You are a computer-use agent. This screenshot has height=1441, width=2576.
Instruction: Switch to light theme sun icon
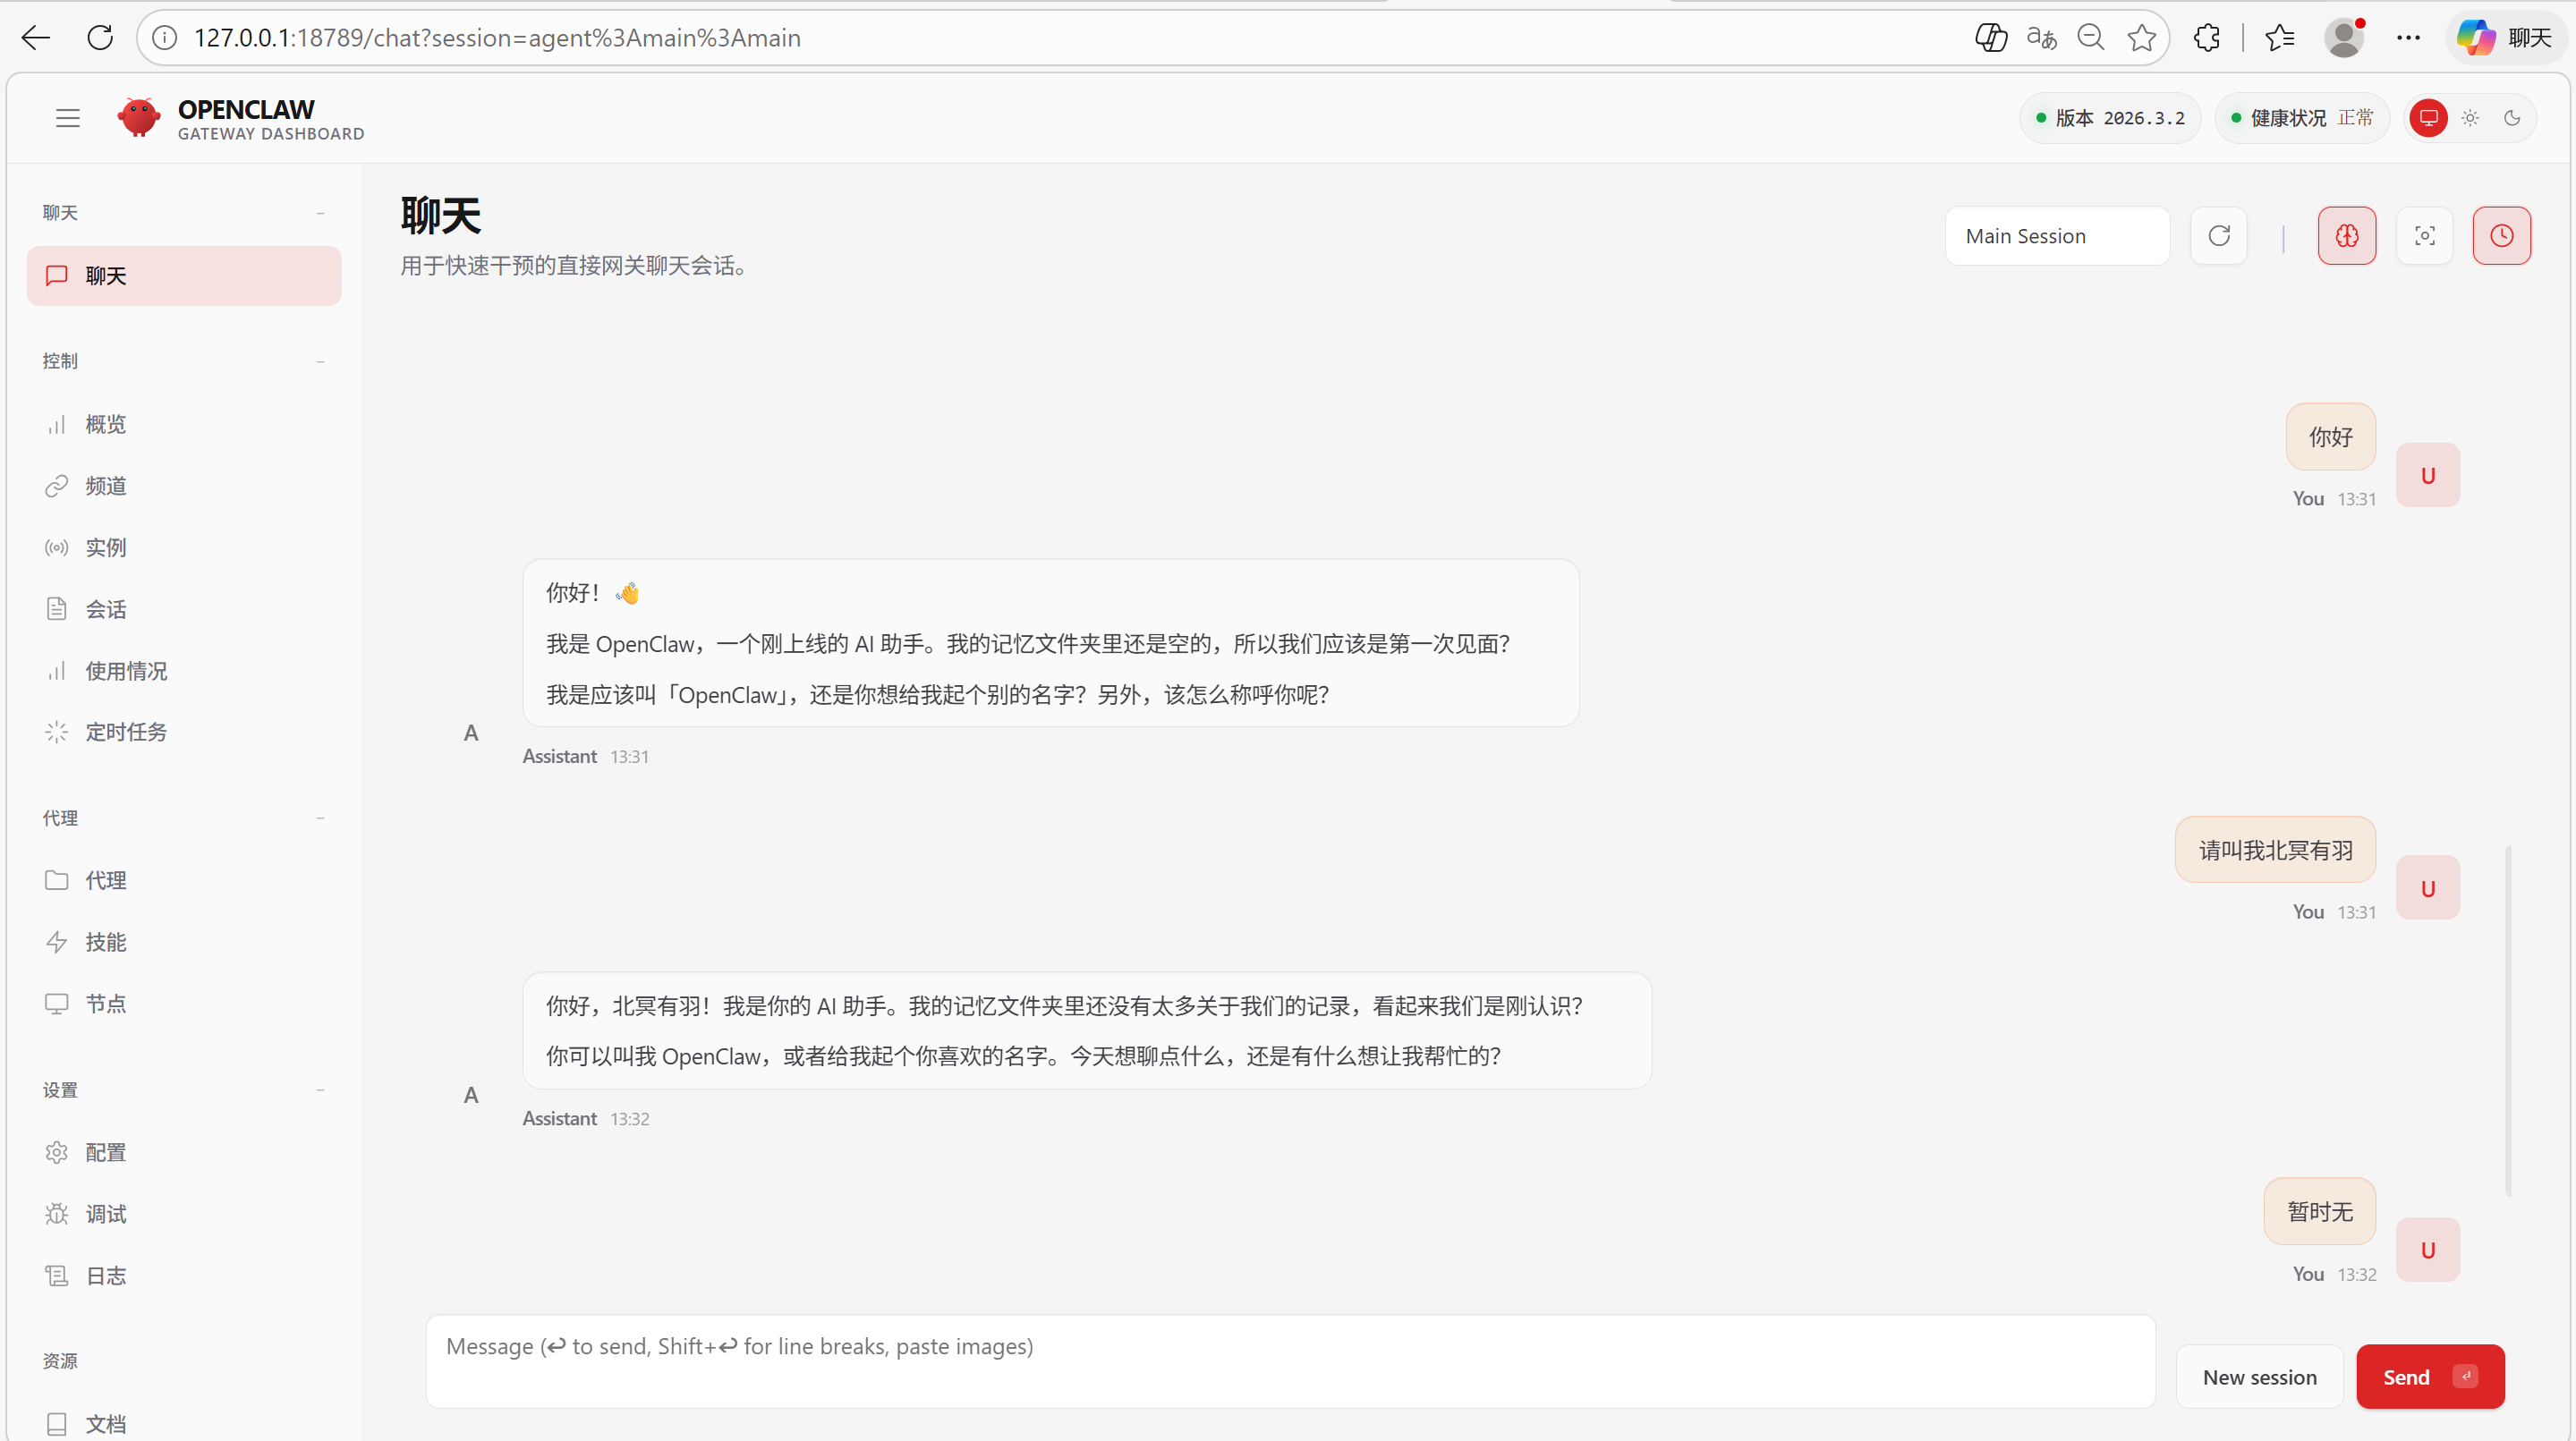pyautogui.click(x=2470, y=118)
